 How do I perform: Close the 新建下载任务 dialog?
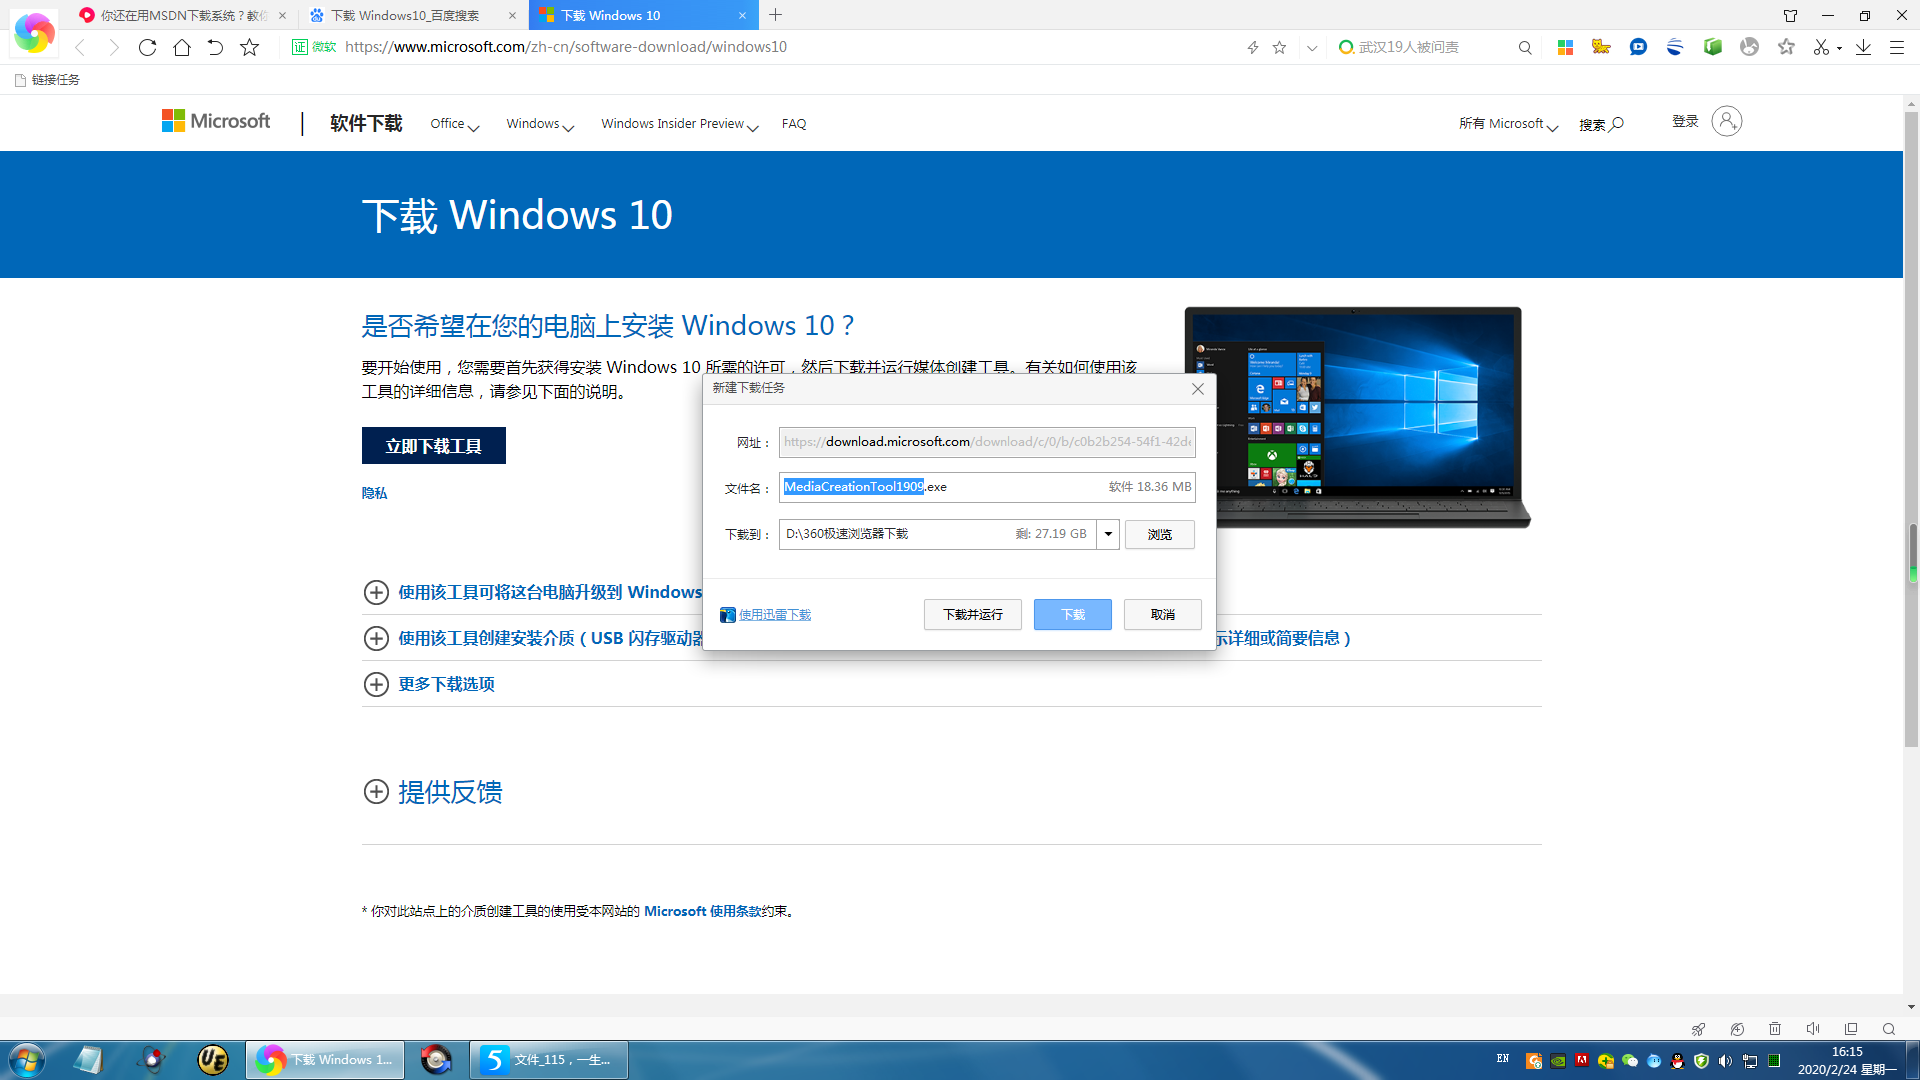click(1197, 389)
